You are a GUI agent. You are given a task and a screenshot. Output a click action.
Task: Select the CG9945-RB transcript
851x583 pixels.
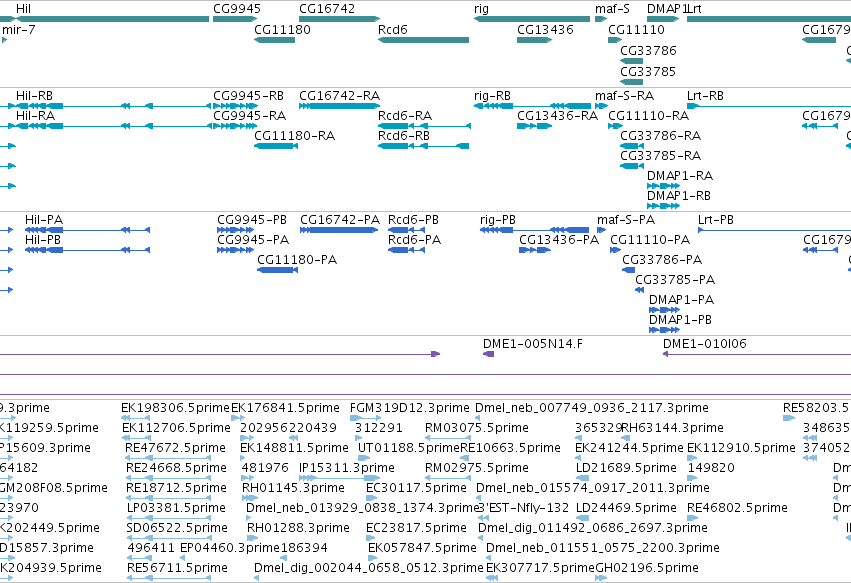[235, 106]
